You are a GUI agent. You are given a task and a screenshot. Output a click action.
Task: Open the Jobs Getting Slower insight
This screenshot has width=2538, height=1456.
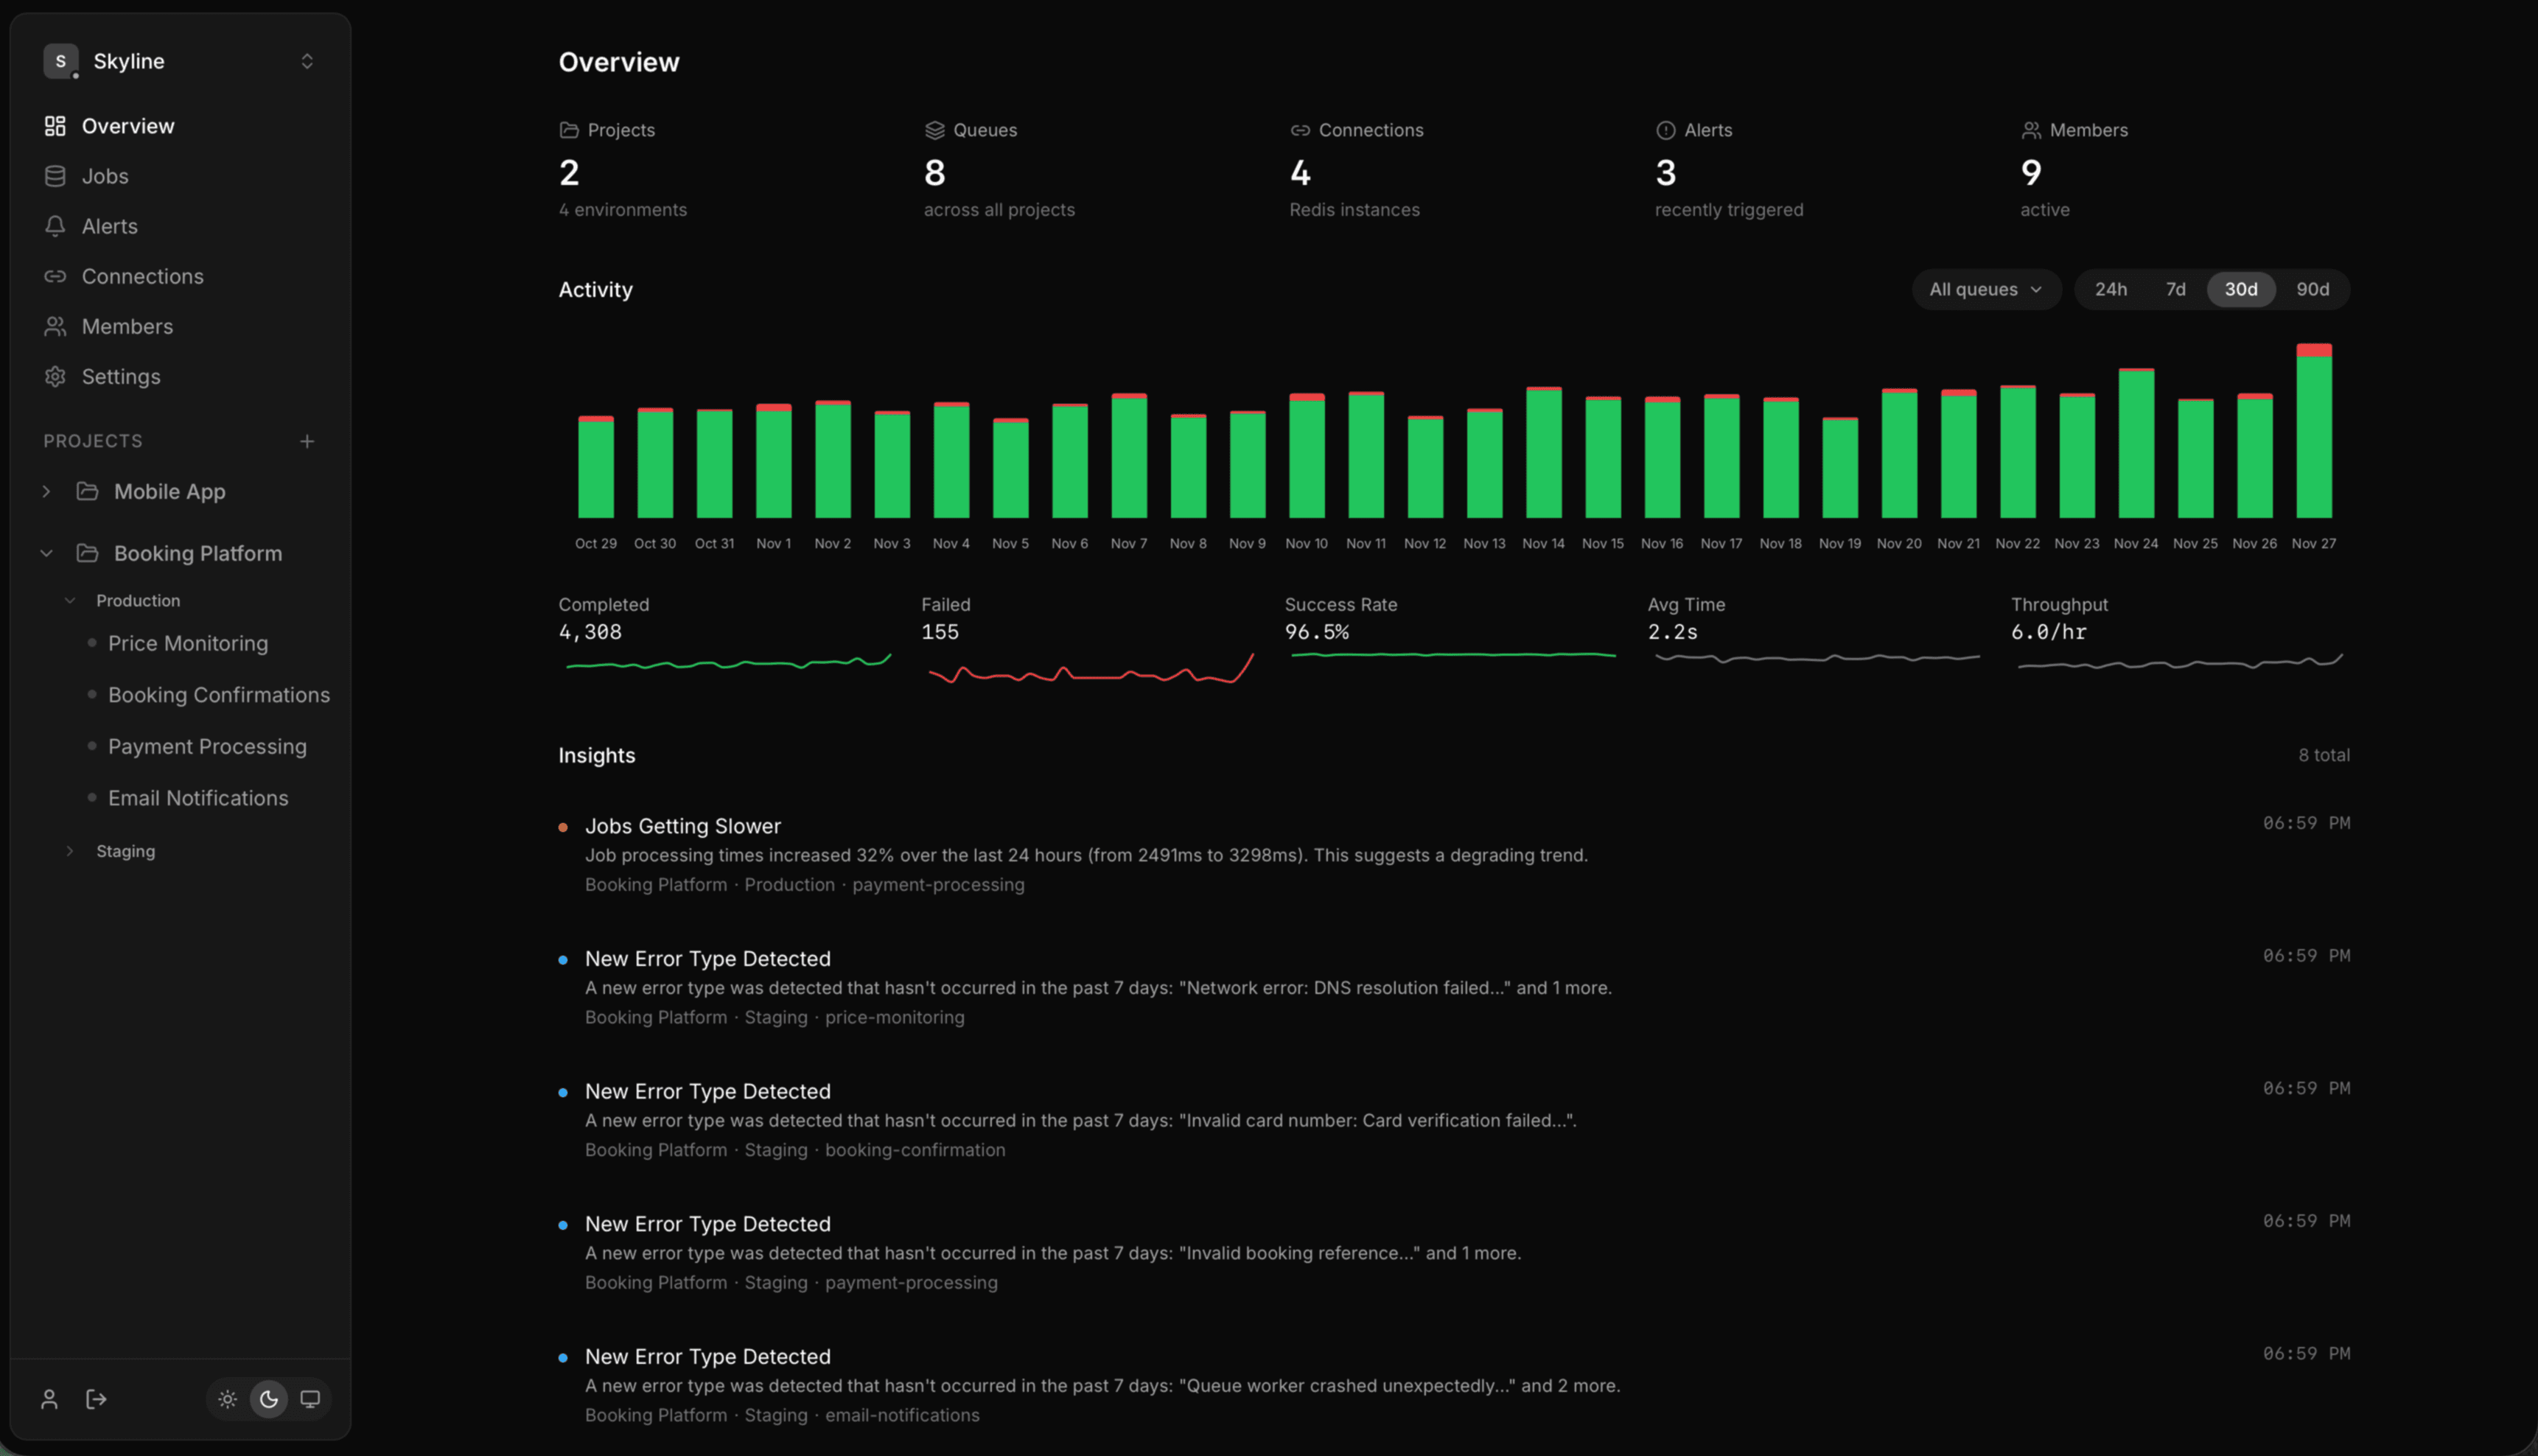tap(683, 826)
